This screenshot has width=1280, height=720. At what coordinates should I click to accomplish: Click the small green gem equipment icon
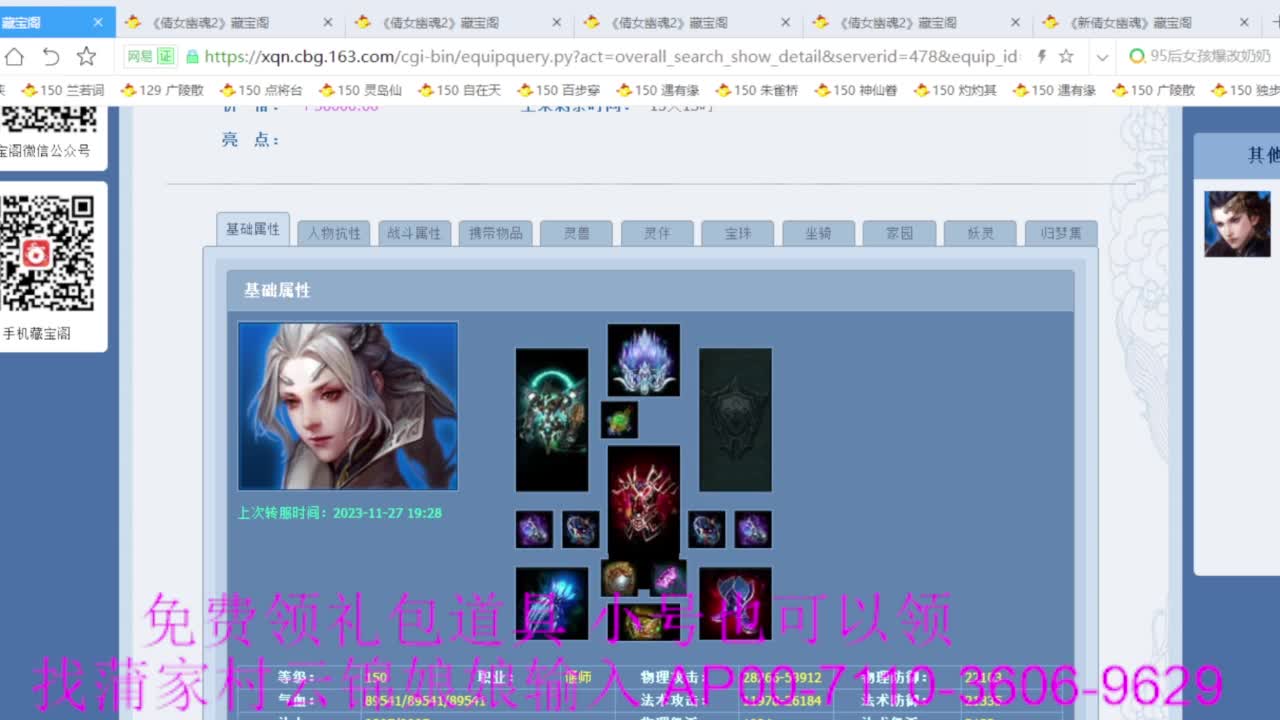(x=618, y=420)
